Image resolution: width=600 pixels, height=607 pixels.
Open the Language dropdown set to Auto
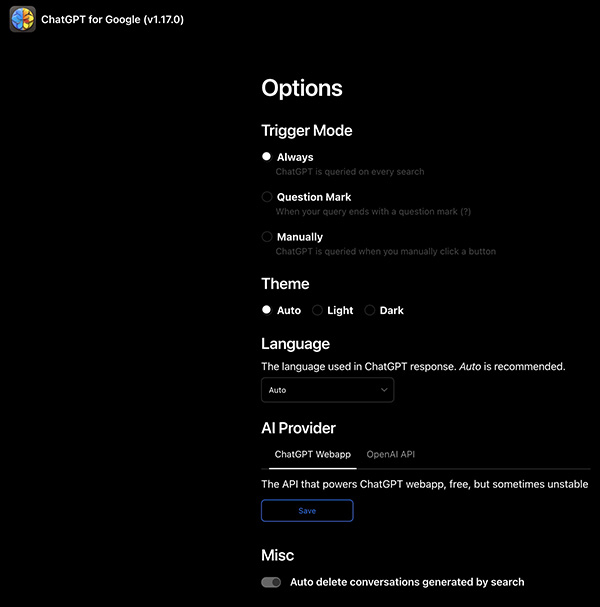[327, 390]
